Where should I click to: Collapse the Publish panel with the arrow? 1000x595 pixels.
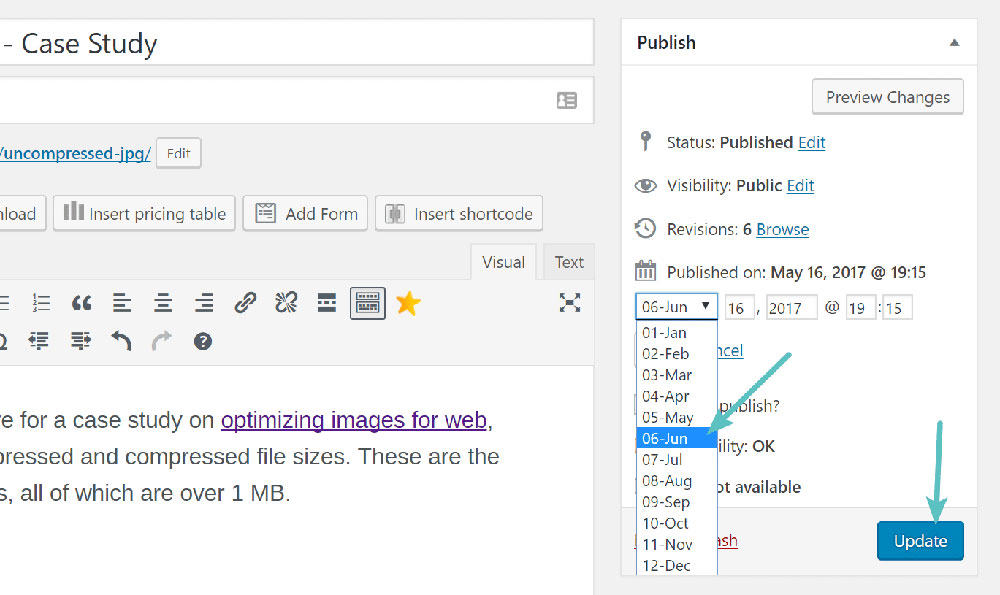954,43
